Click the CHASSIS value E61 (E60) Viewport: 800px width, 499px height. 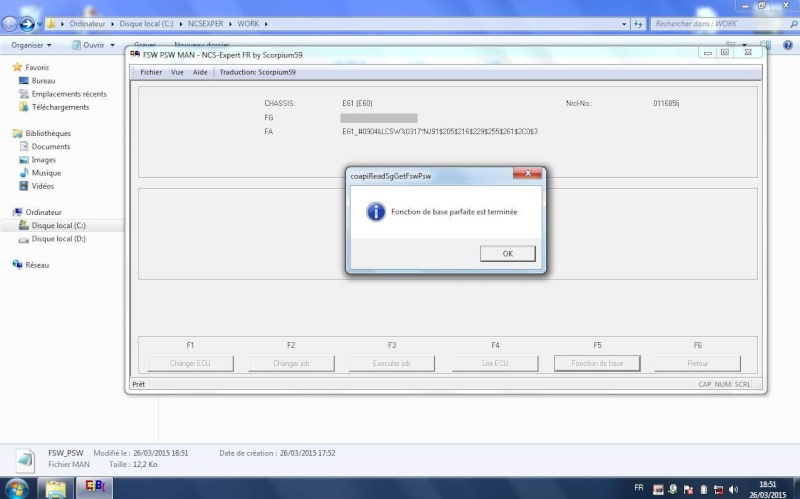[x=357, y=103]
